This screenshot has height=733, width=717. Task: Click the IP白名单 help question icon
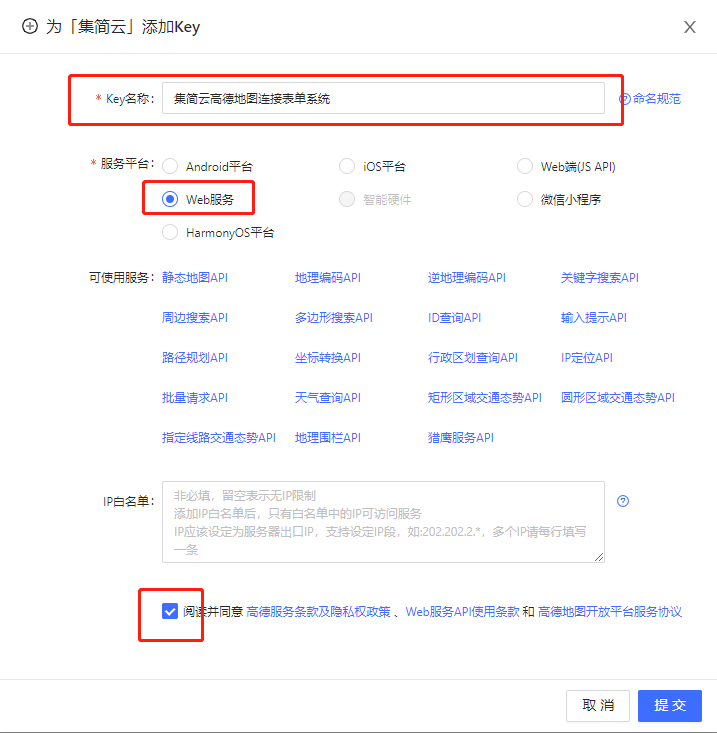click(623, 501)
